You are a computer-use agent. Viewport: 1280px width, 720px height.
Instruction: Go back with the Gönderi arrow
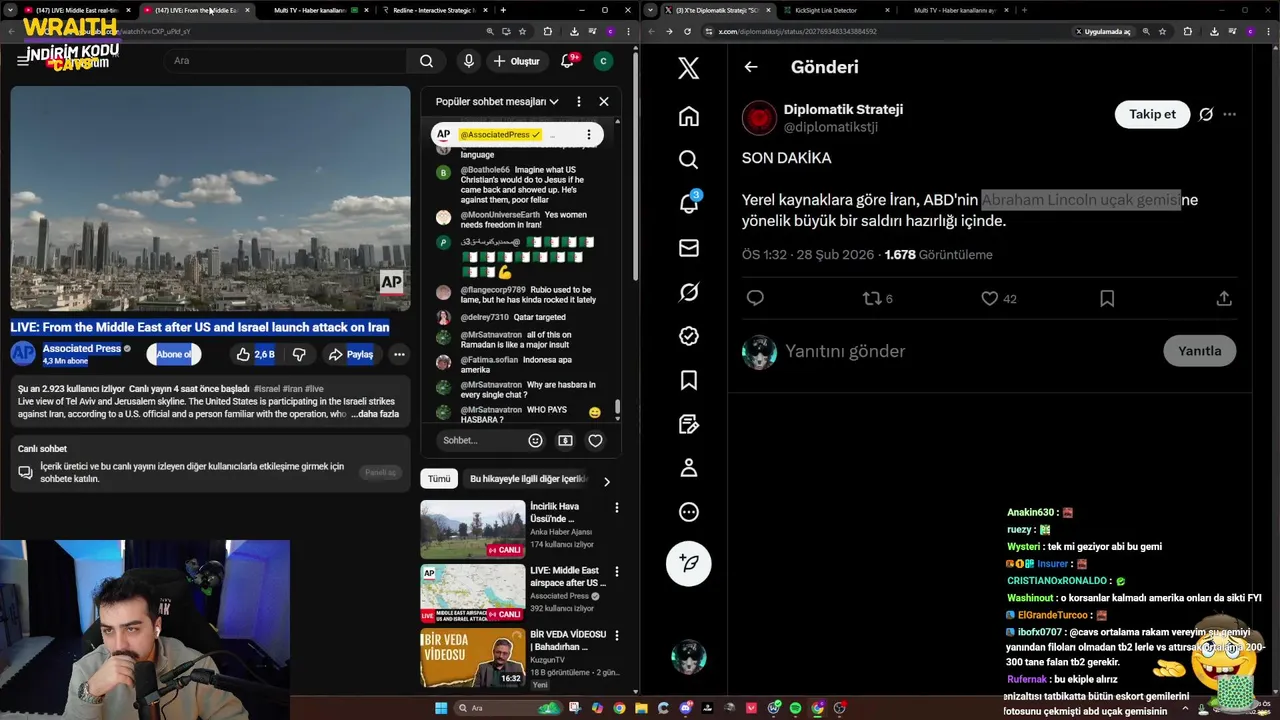pos(751,67)
